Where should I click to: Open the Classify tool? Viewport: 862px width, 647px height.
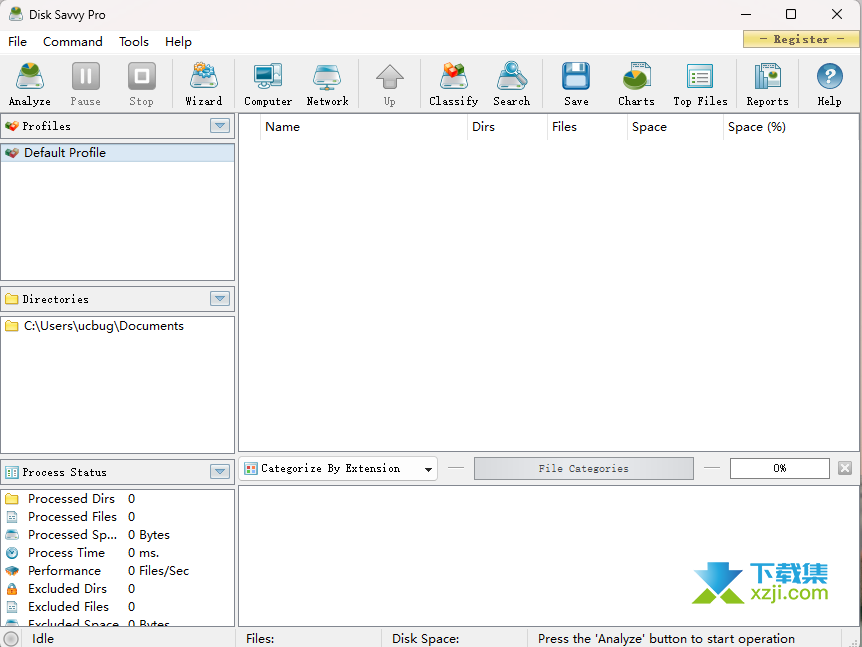tap(454, 84)
